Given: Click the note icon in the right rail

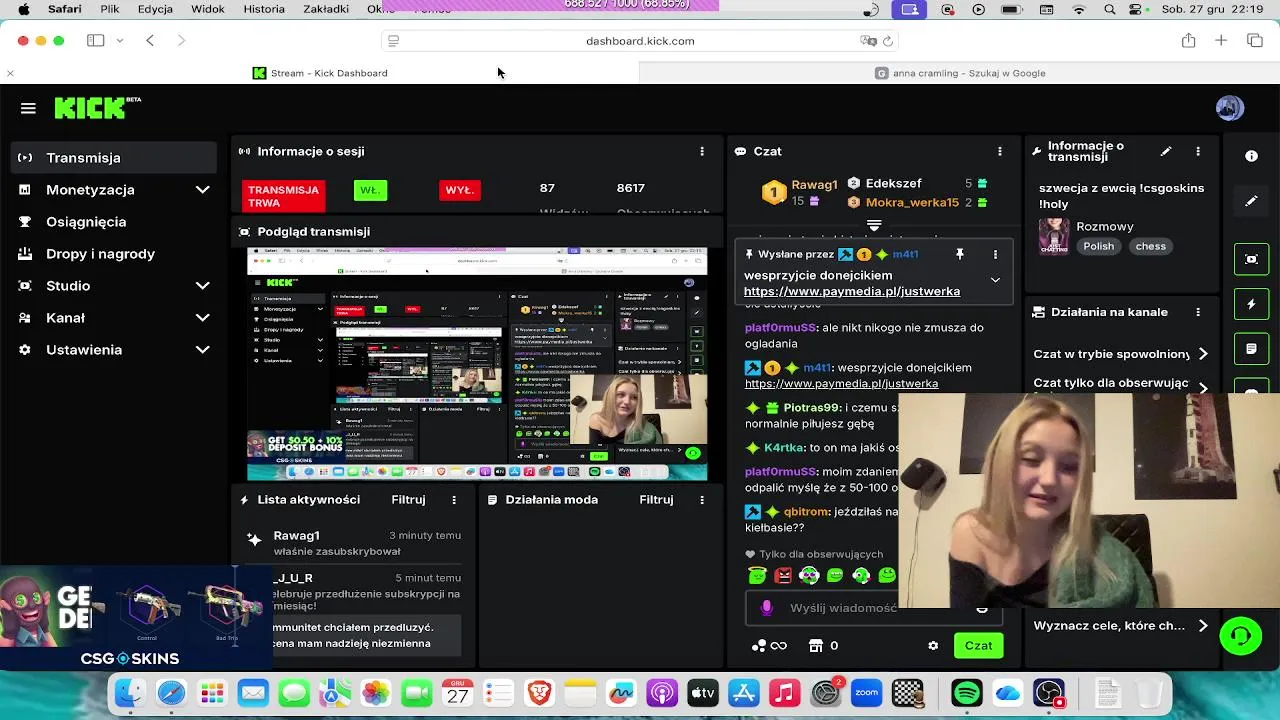Looking at the screenshot, I should coord(1251,349).
